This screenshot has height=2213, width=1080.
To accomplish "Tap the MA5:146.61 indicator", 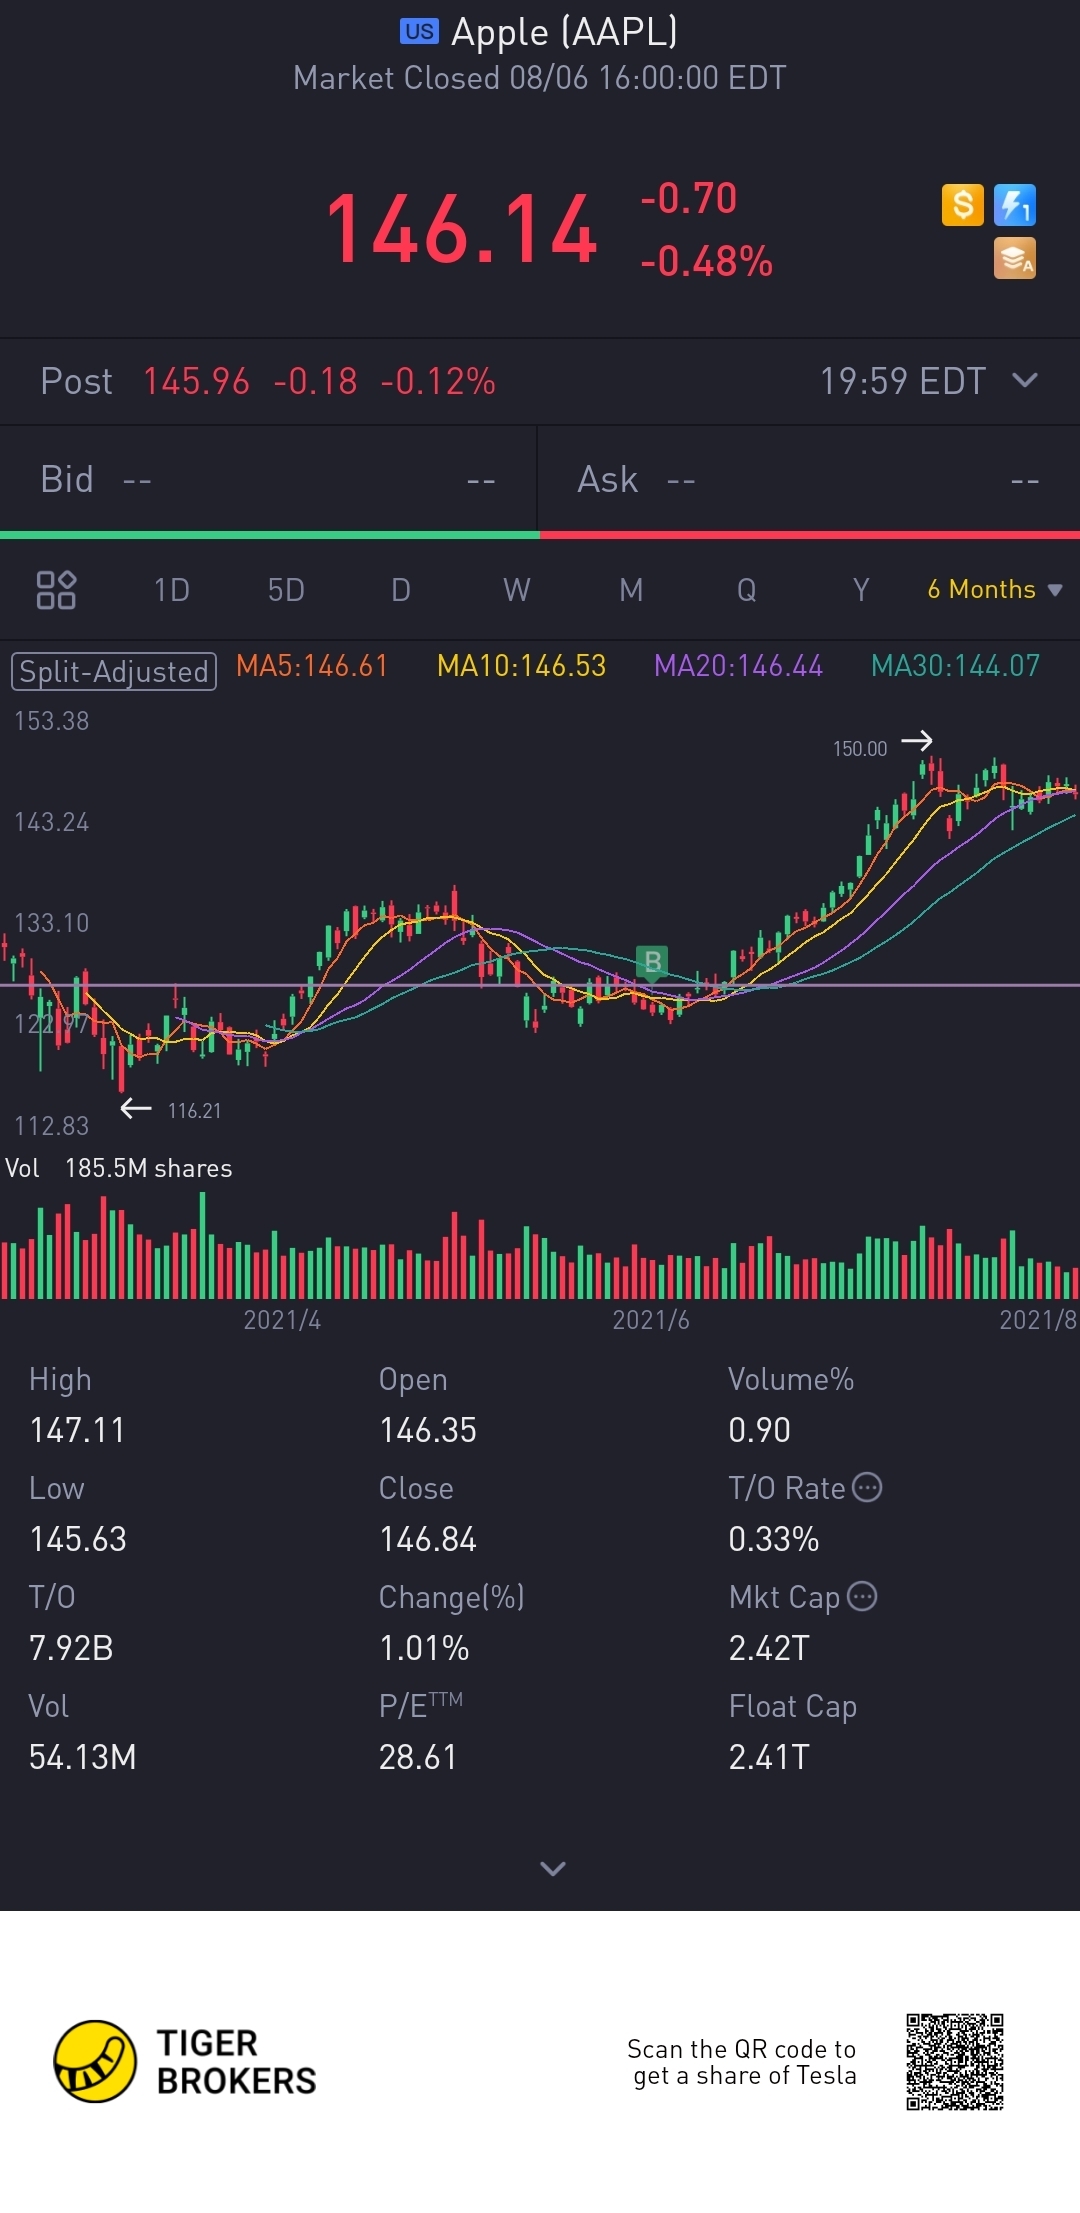I will click(312, 666).
